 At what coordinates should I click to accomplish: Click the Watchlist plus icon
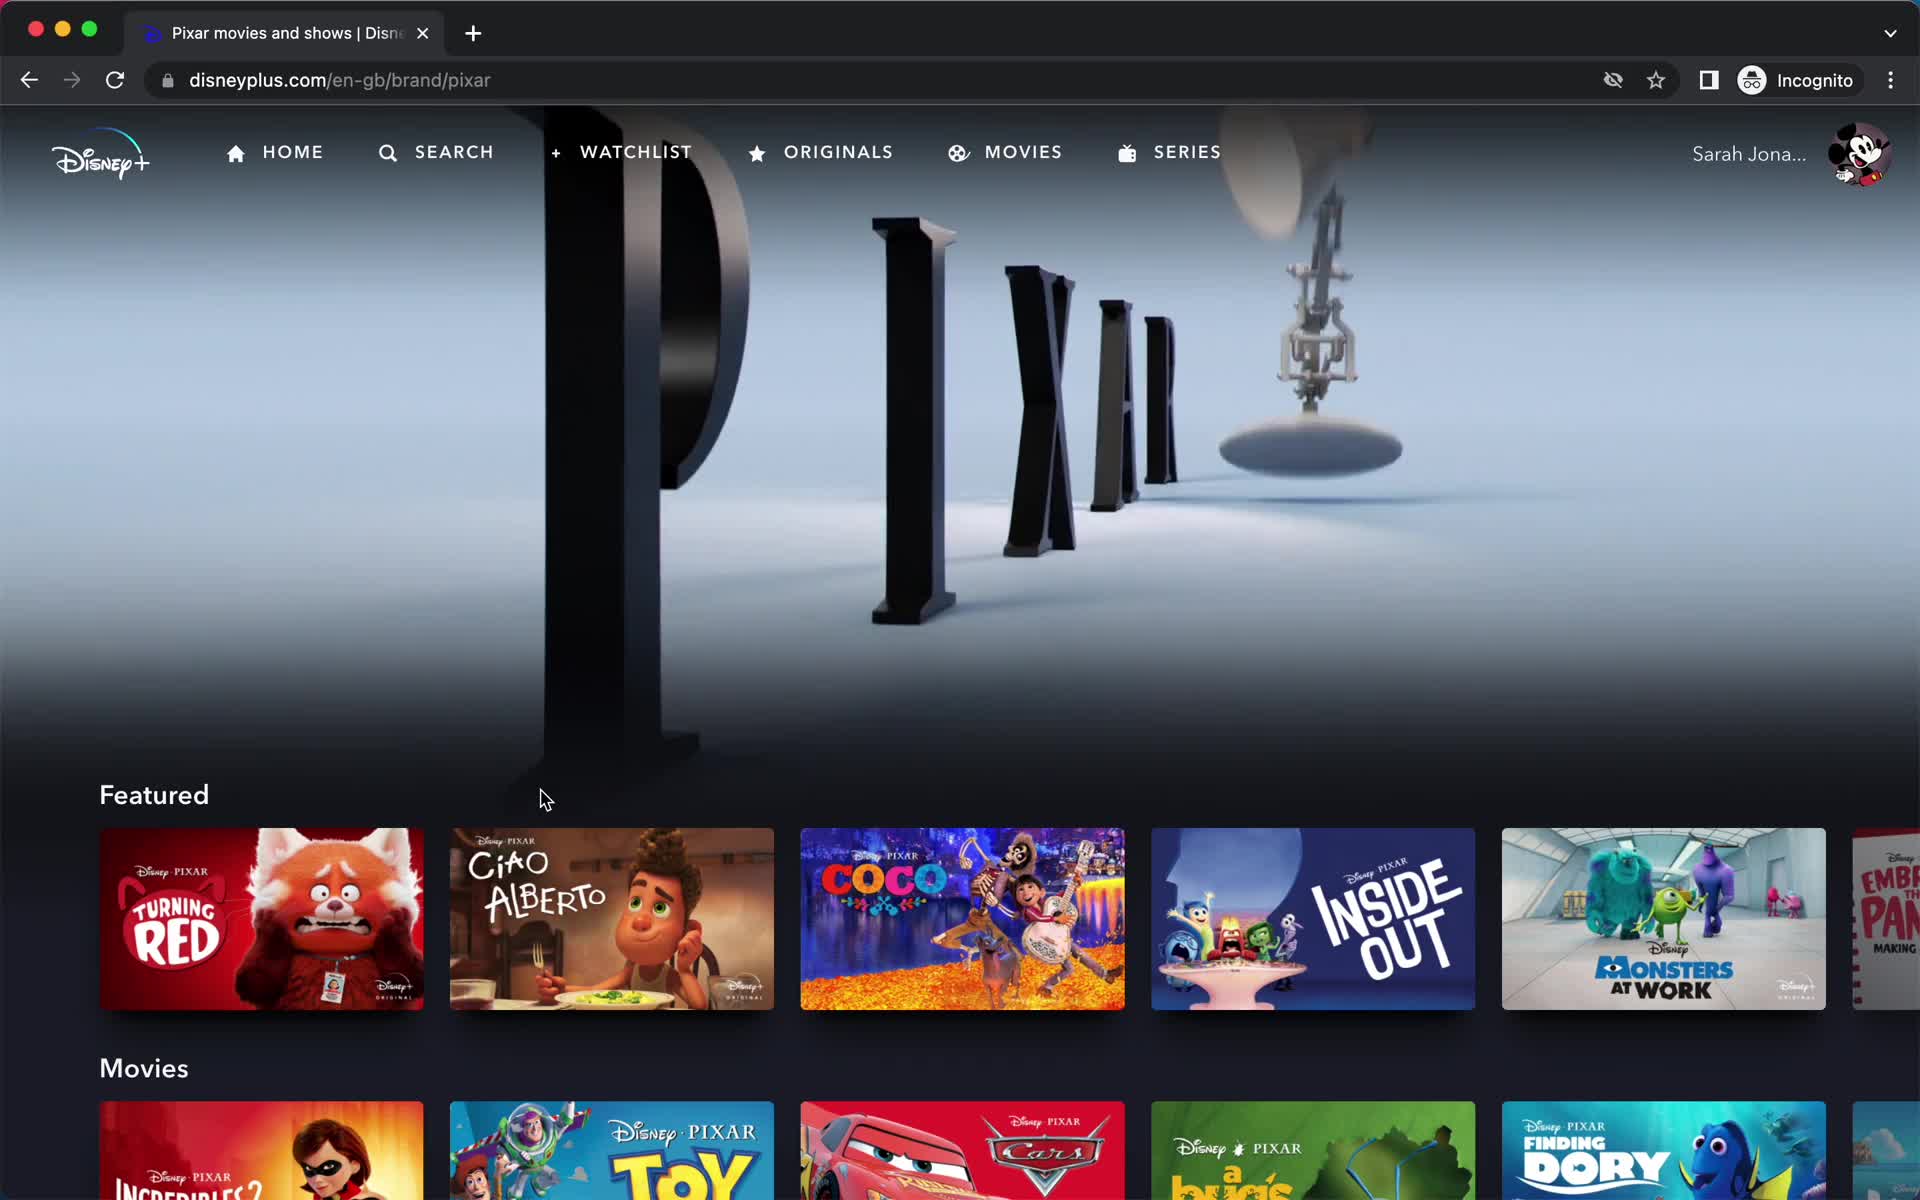[556, 153]
